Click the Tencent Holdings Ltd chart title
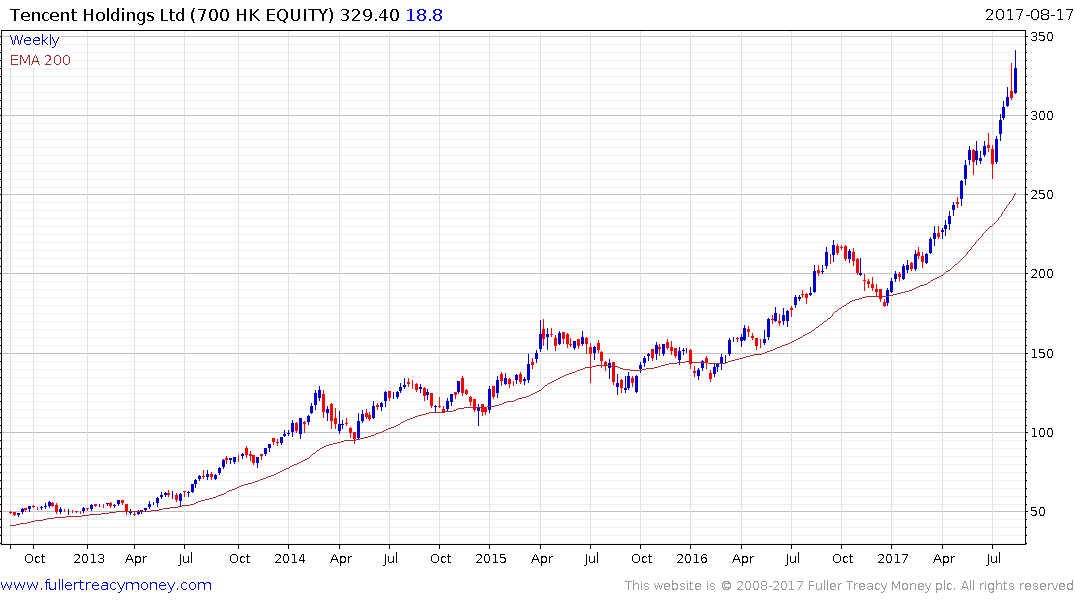This screenshot has width=1075, height=600. click(172, 15)
